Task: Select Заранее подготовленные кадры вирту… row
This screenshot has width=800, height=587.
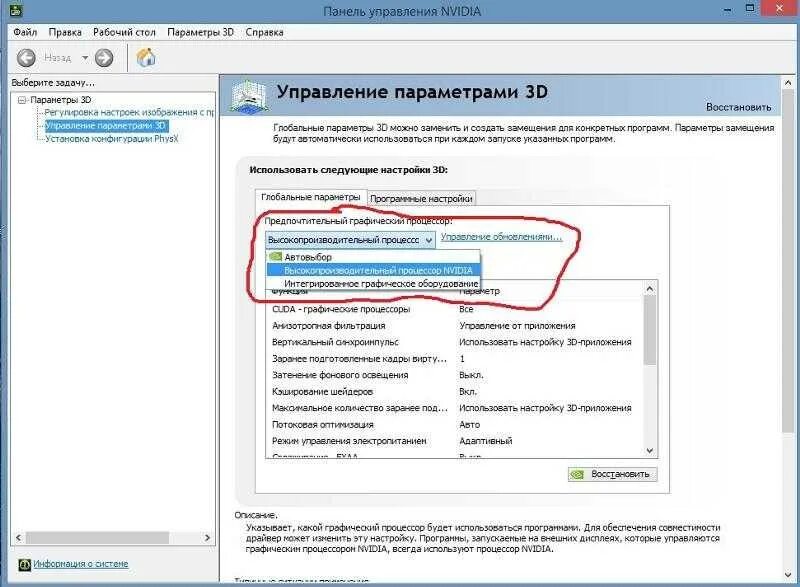Action: tap(455, 359)
